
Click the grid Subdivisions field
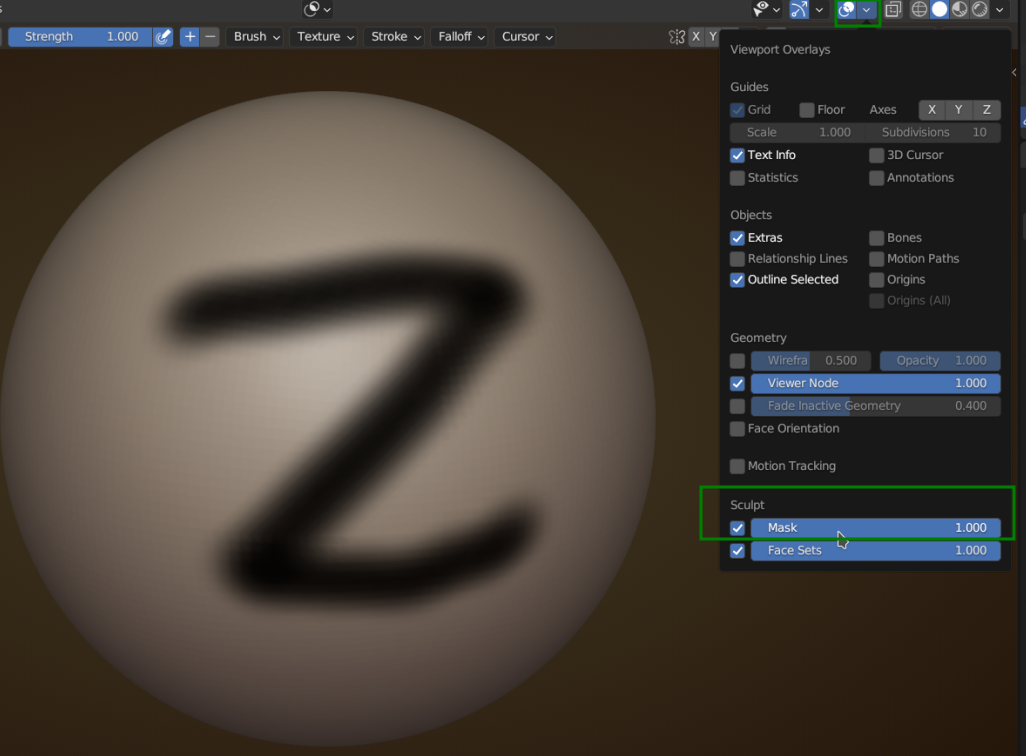(x=934, y=132)
